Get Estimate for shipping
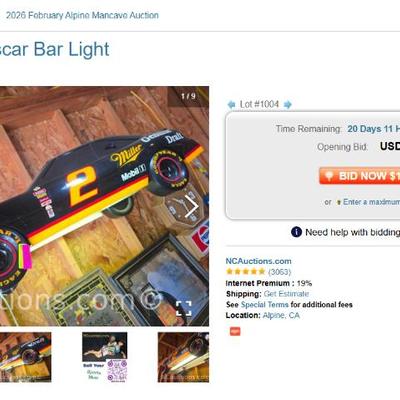Viewport: 400px width, 400px height. point(286,294)
